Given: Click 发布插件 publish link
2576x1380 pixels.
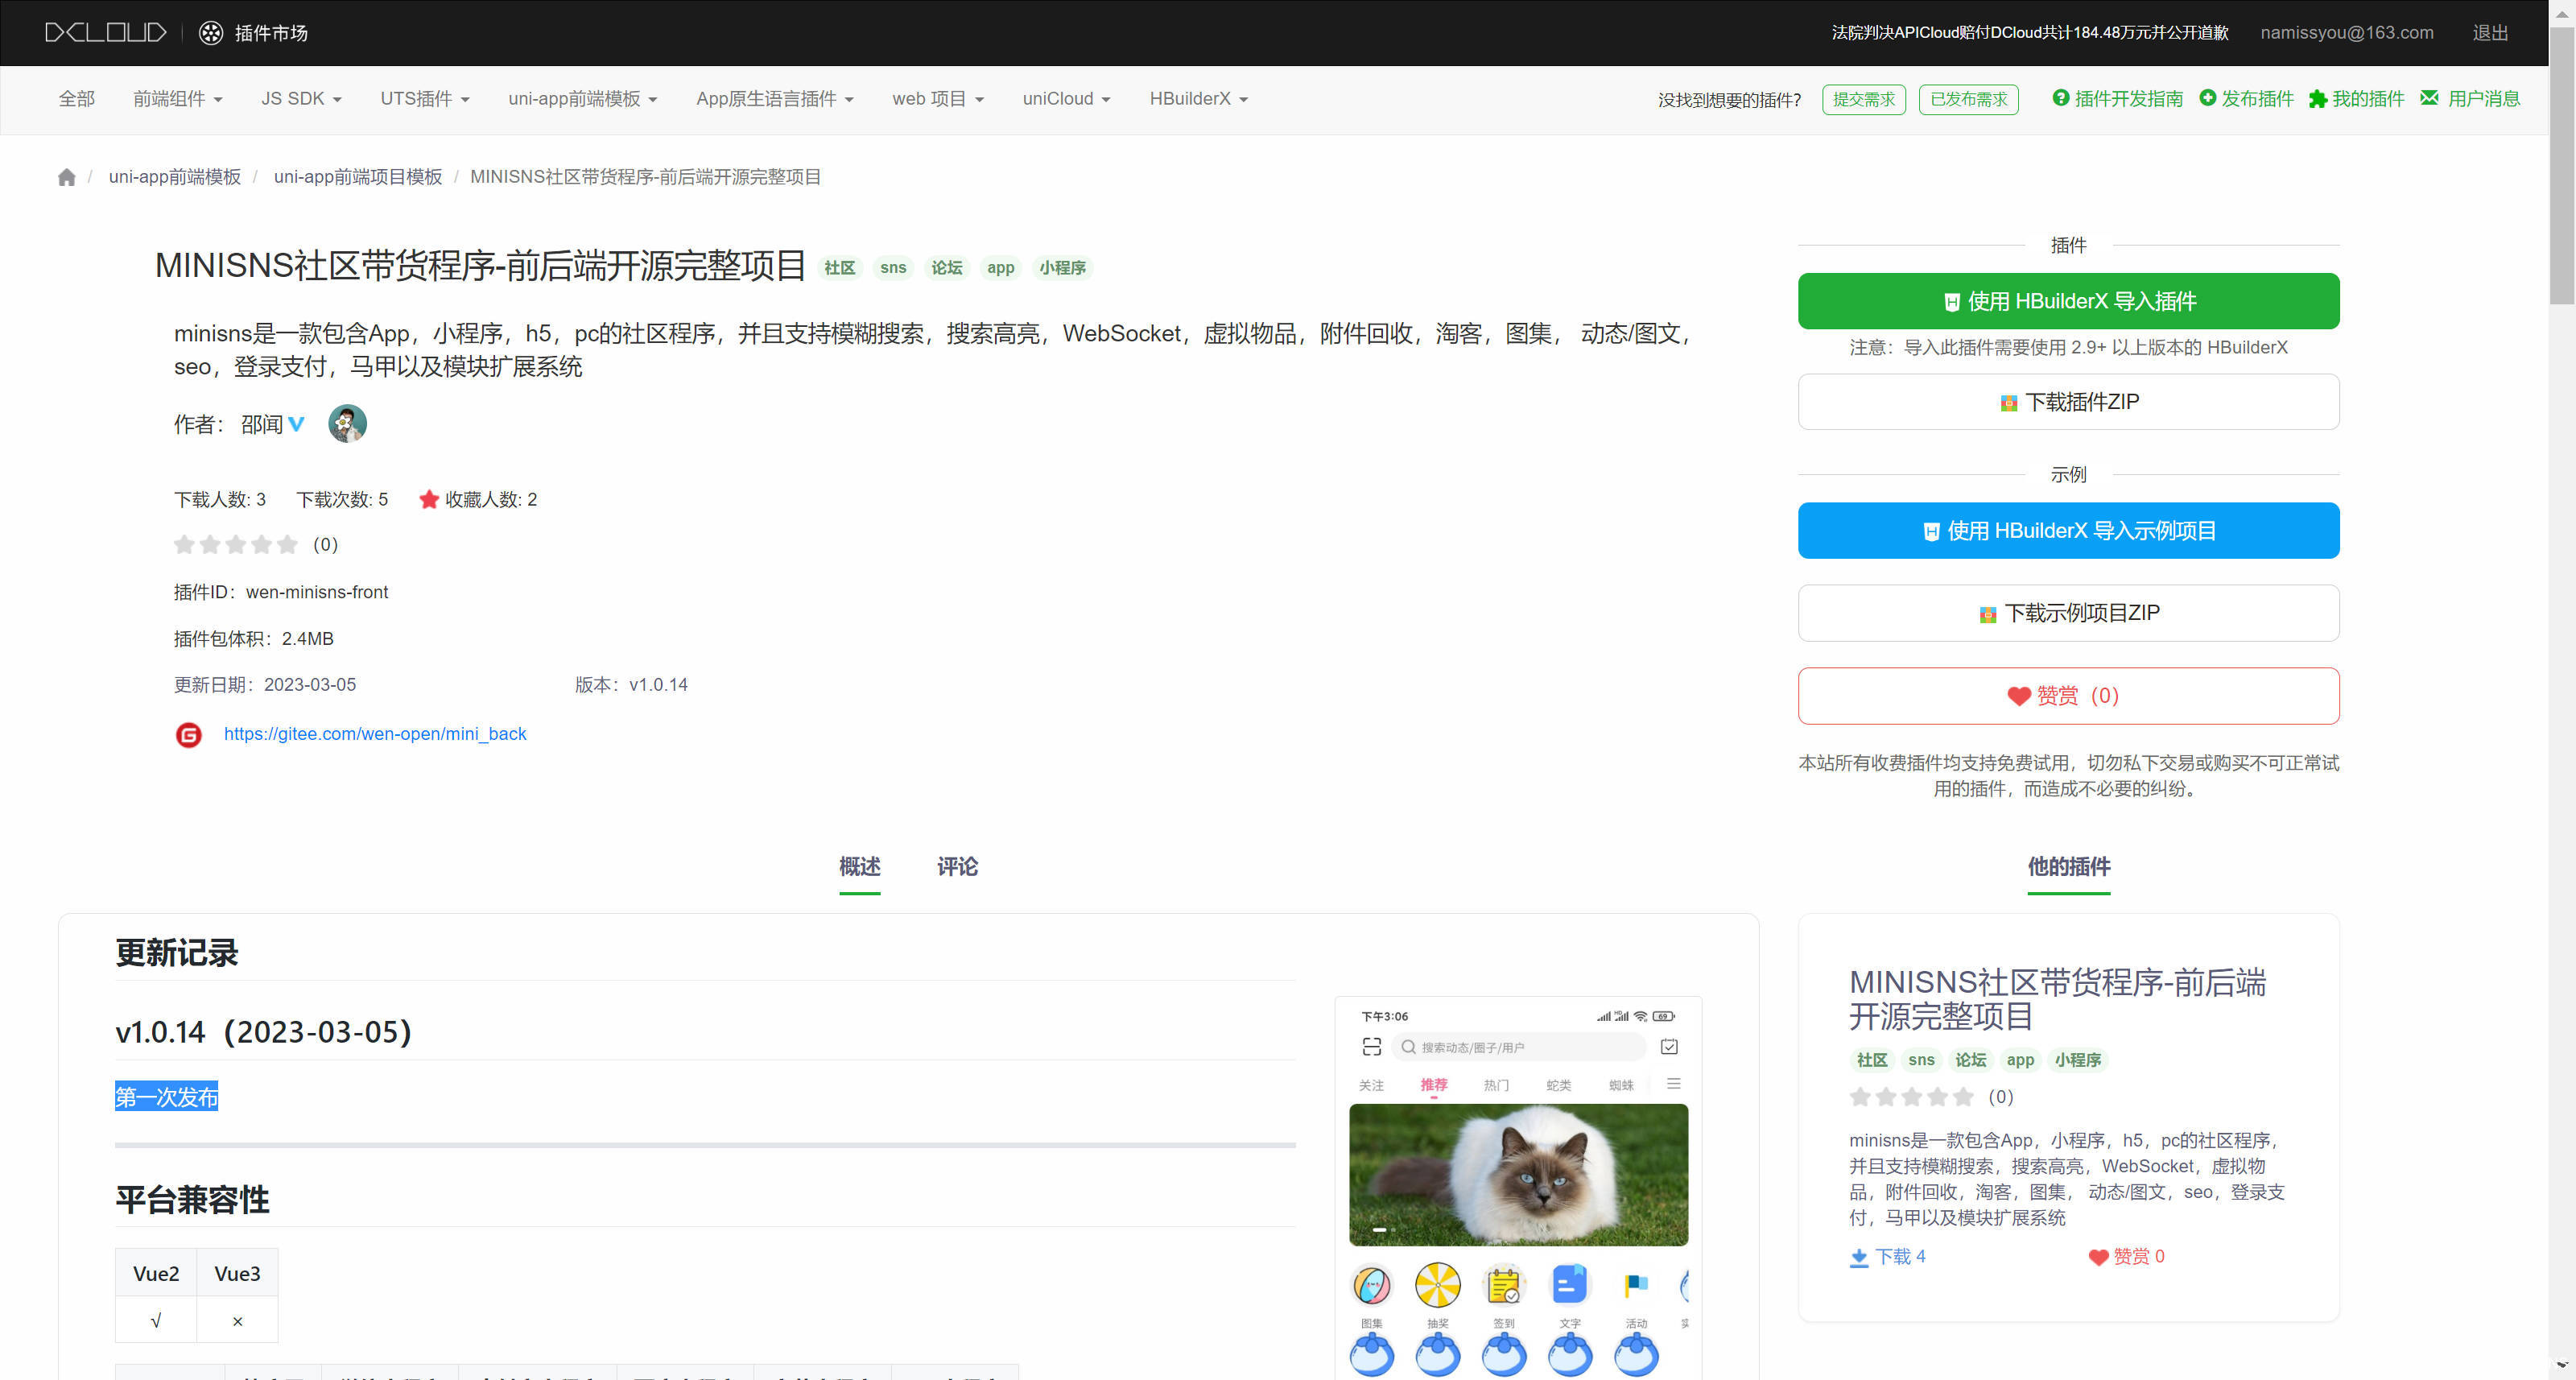Looking at the screenshot, I should 2246,98.
